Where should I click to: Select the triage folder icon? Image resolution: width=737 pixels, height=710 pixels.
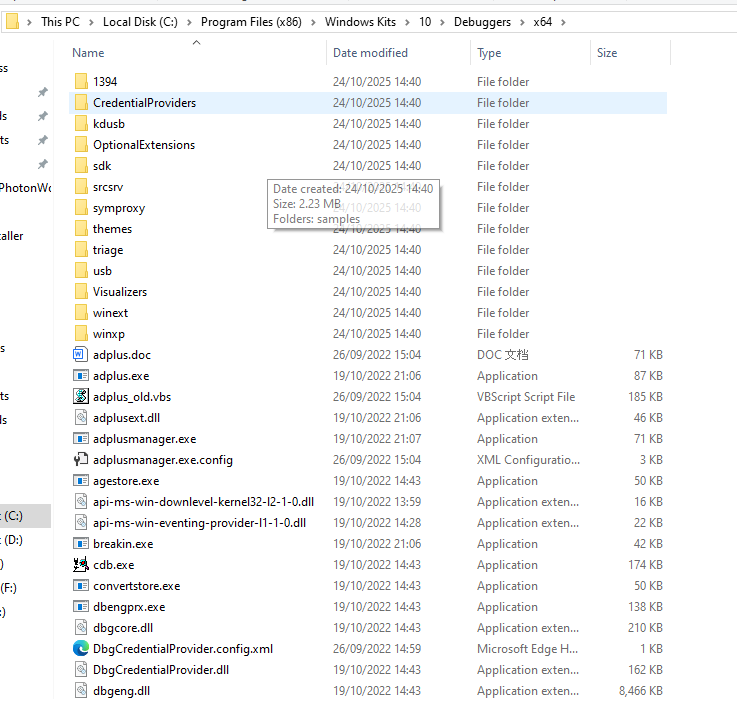point(81,250)
